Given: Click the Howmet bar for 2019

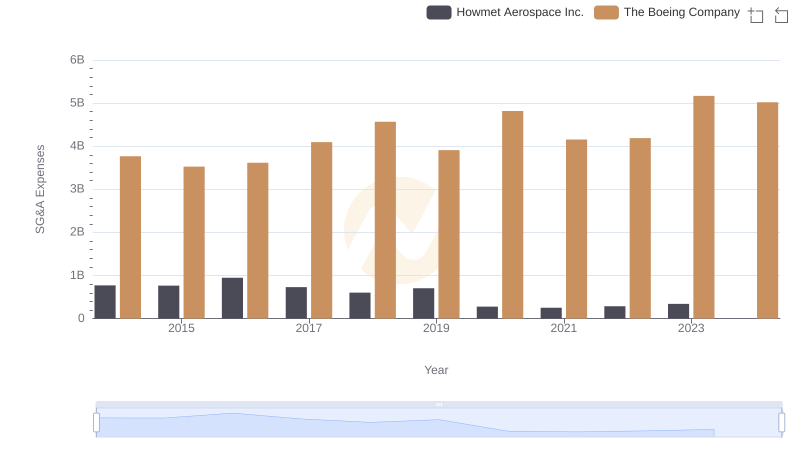Looking at the screenshot, I should click(423, 303).
